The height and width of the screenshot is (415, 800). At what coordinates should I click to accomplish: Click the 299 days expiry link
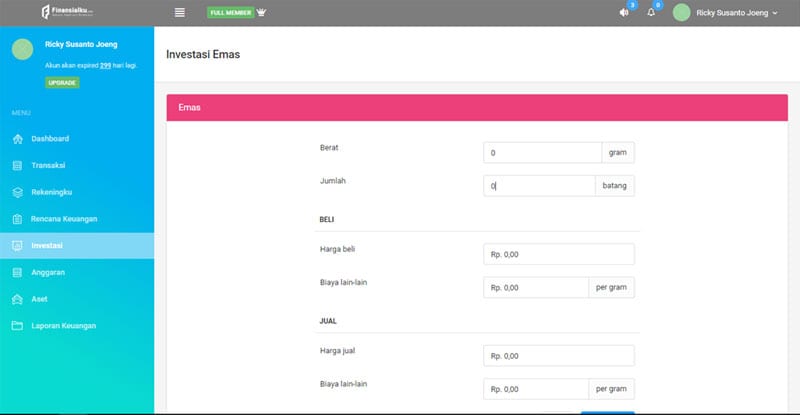pos(105,65)
